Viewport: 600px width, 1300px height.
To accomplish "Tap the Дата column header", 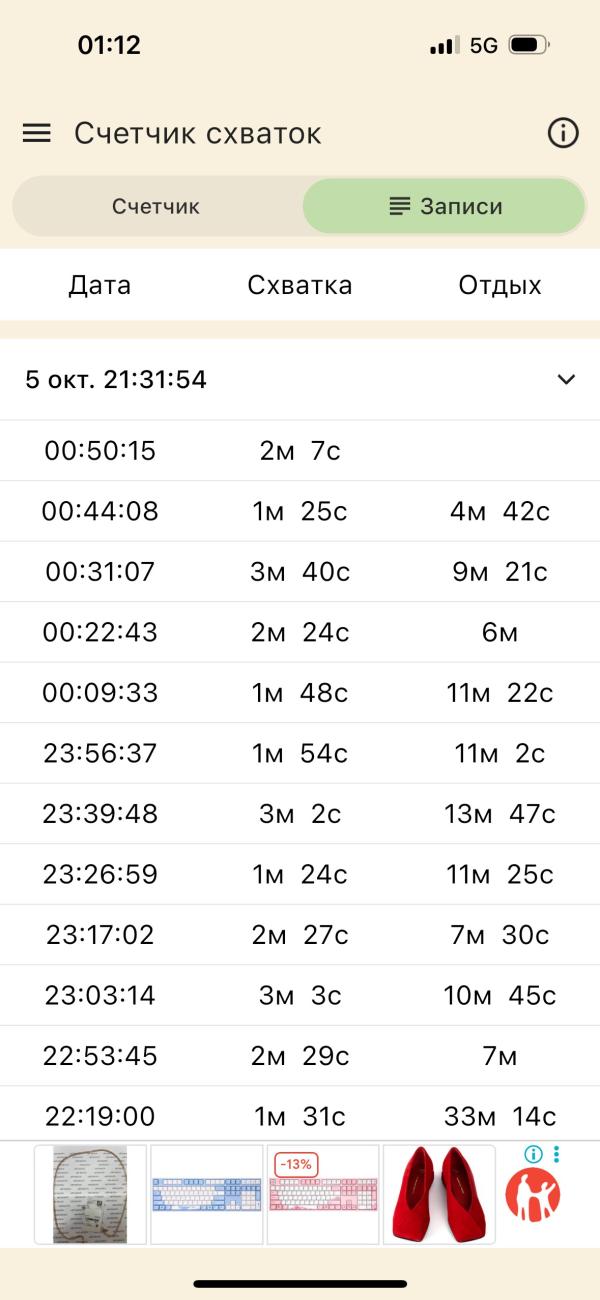I will [100, 285].
